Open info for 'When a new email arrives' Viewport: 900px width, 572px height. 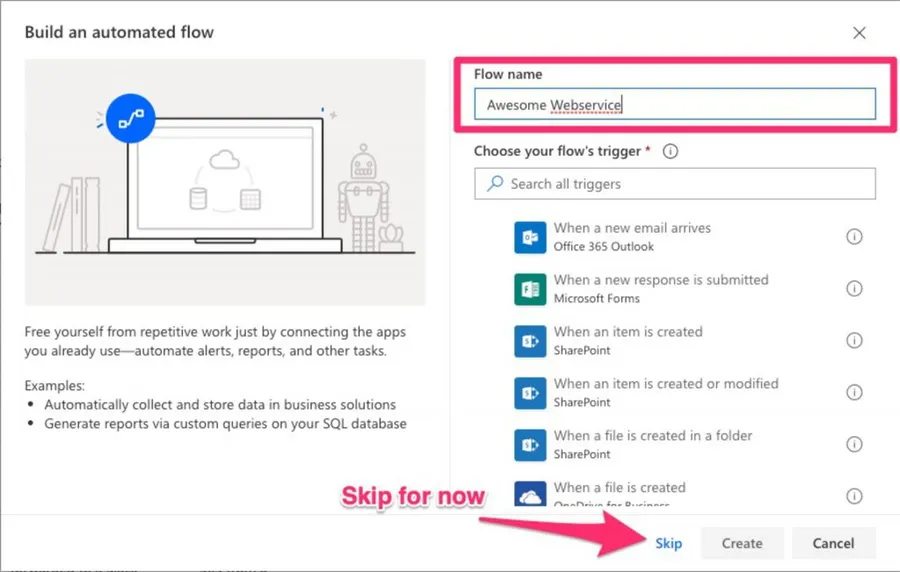854,237
